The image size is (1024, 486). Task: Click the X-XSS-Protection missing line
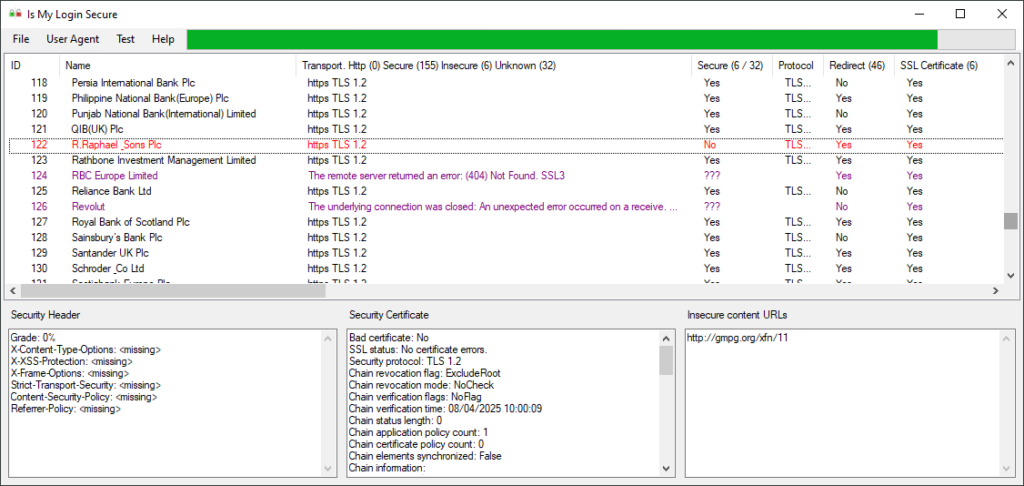click(72, 361)
